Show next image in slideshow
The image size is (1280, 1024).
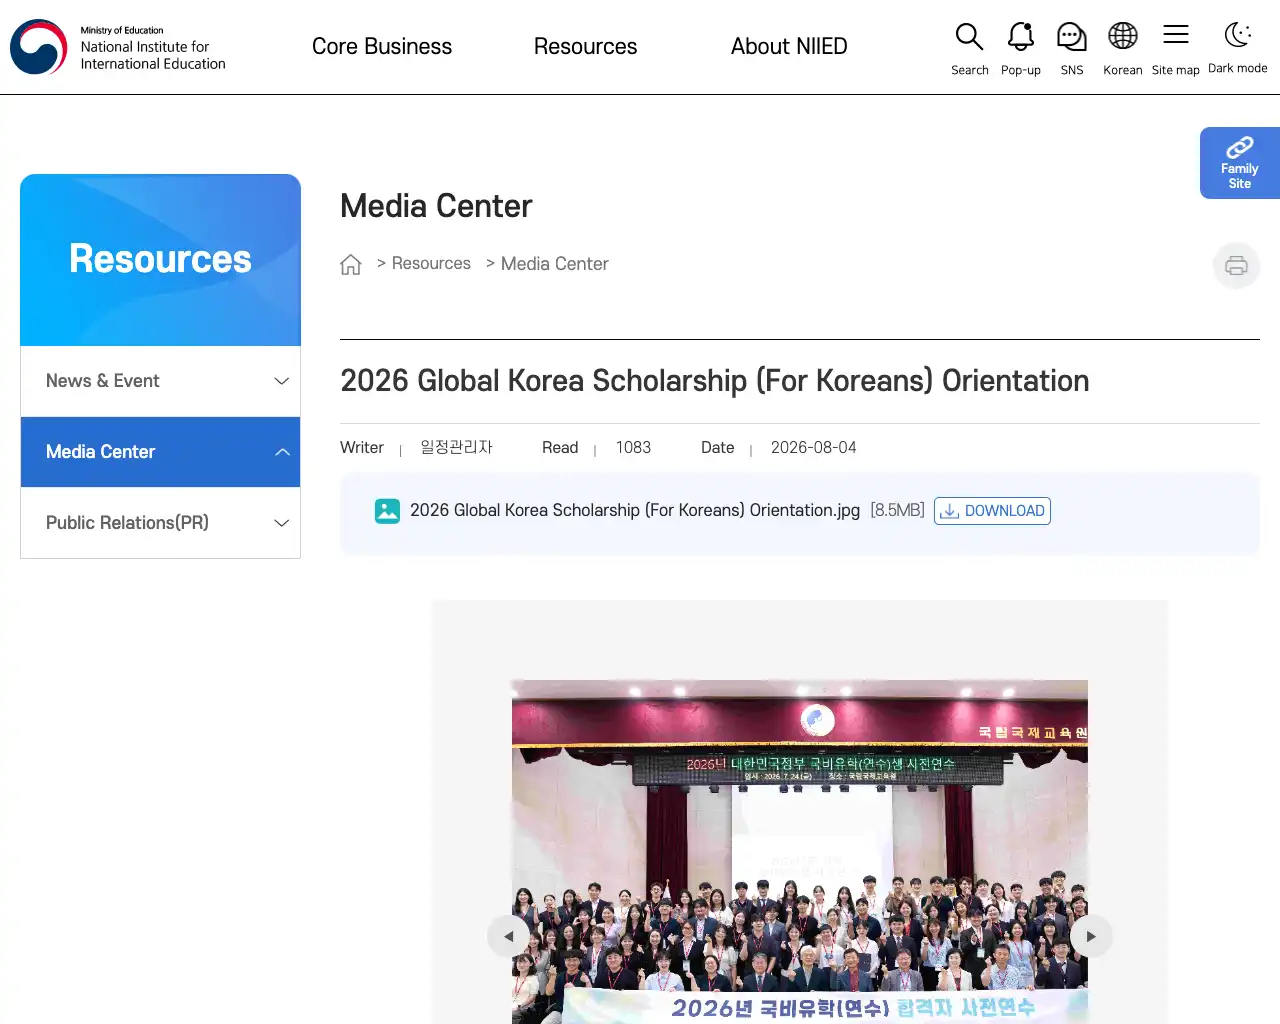point(1091,936)
